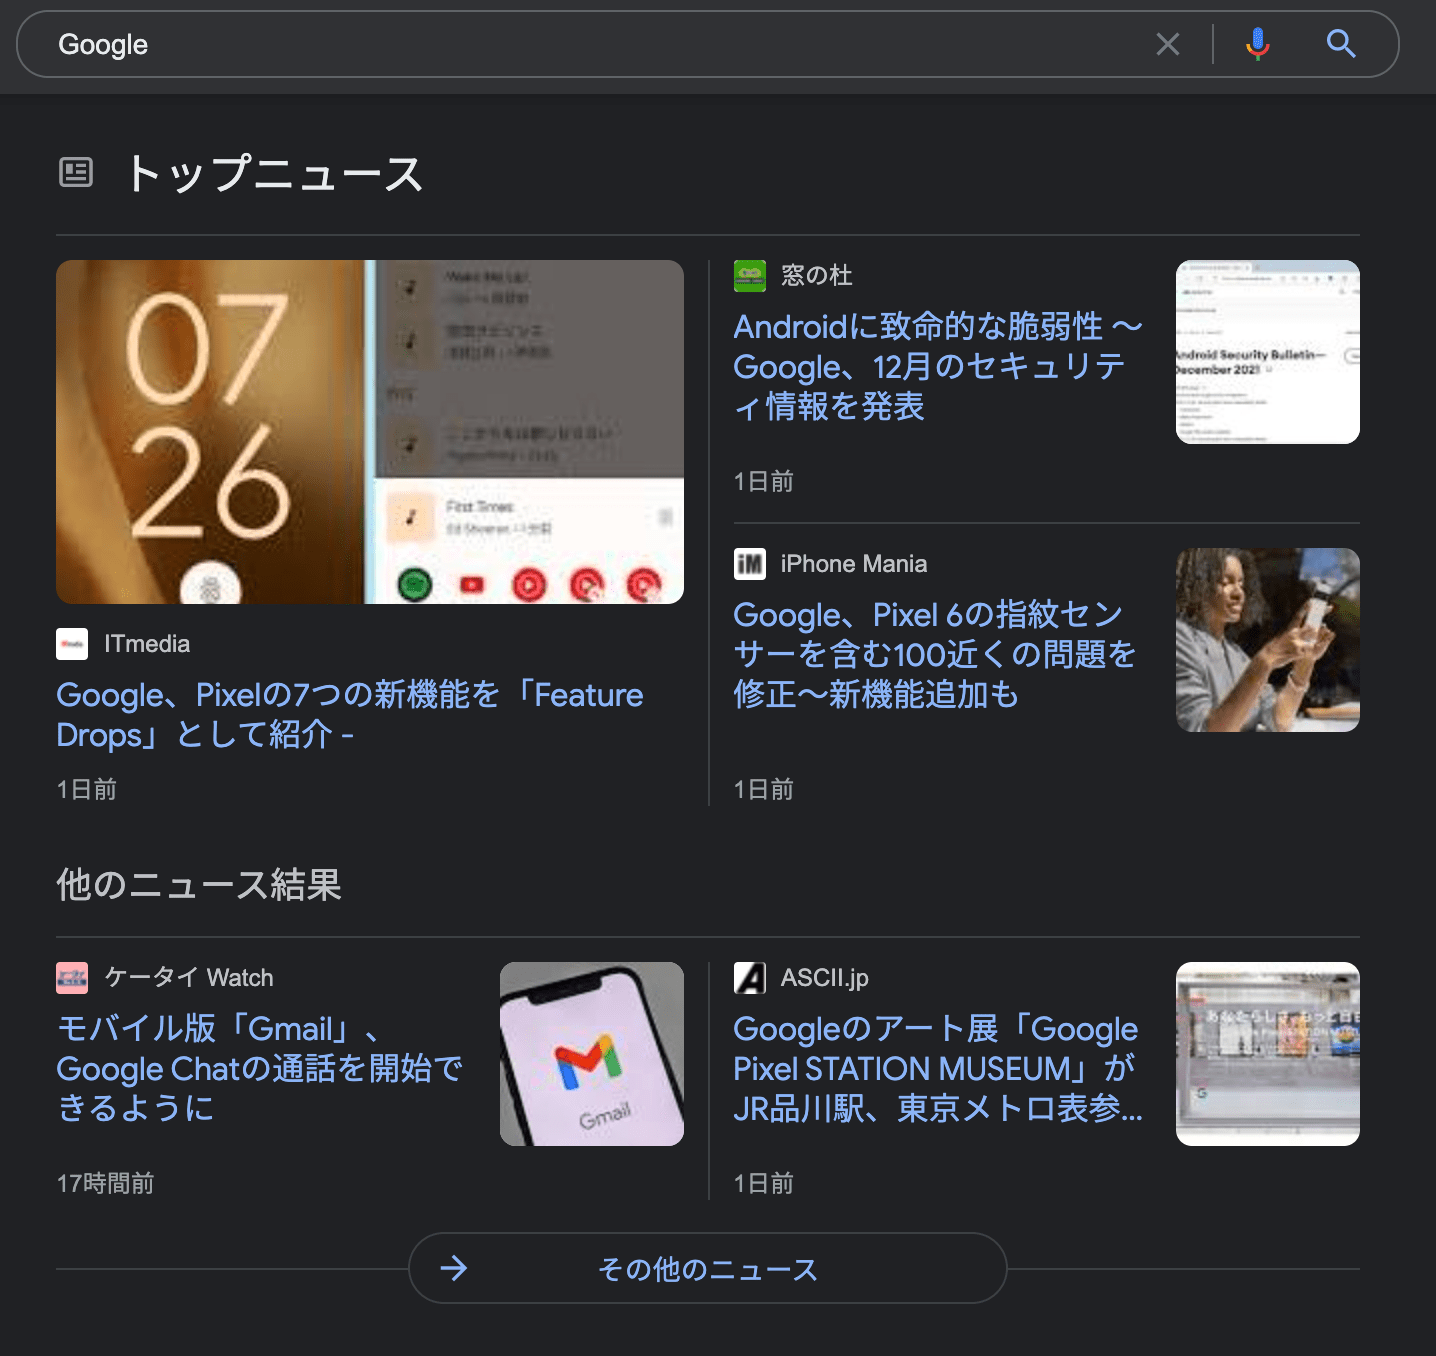Open the Gmail phone thumbnail image
The width and height of the screenshot is (1436, 1356).
click(x=592, y=1054)
